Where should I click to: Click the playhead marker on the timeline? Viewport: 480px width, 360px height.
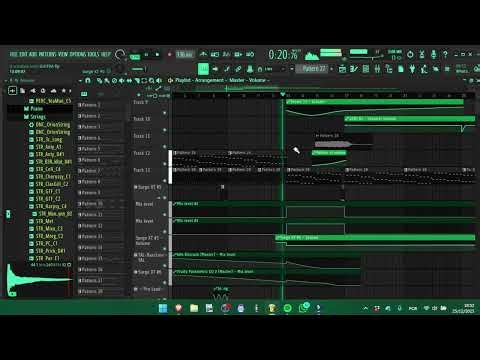(x=283, y=95)
